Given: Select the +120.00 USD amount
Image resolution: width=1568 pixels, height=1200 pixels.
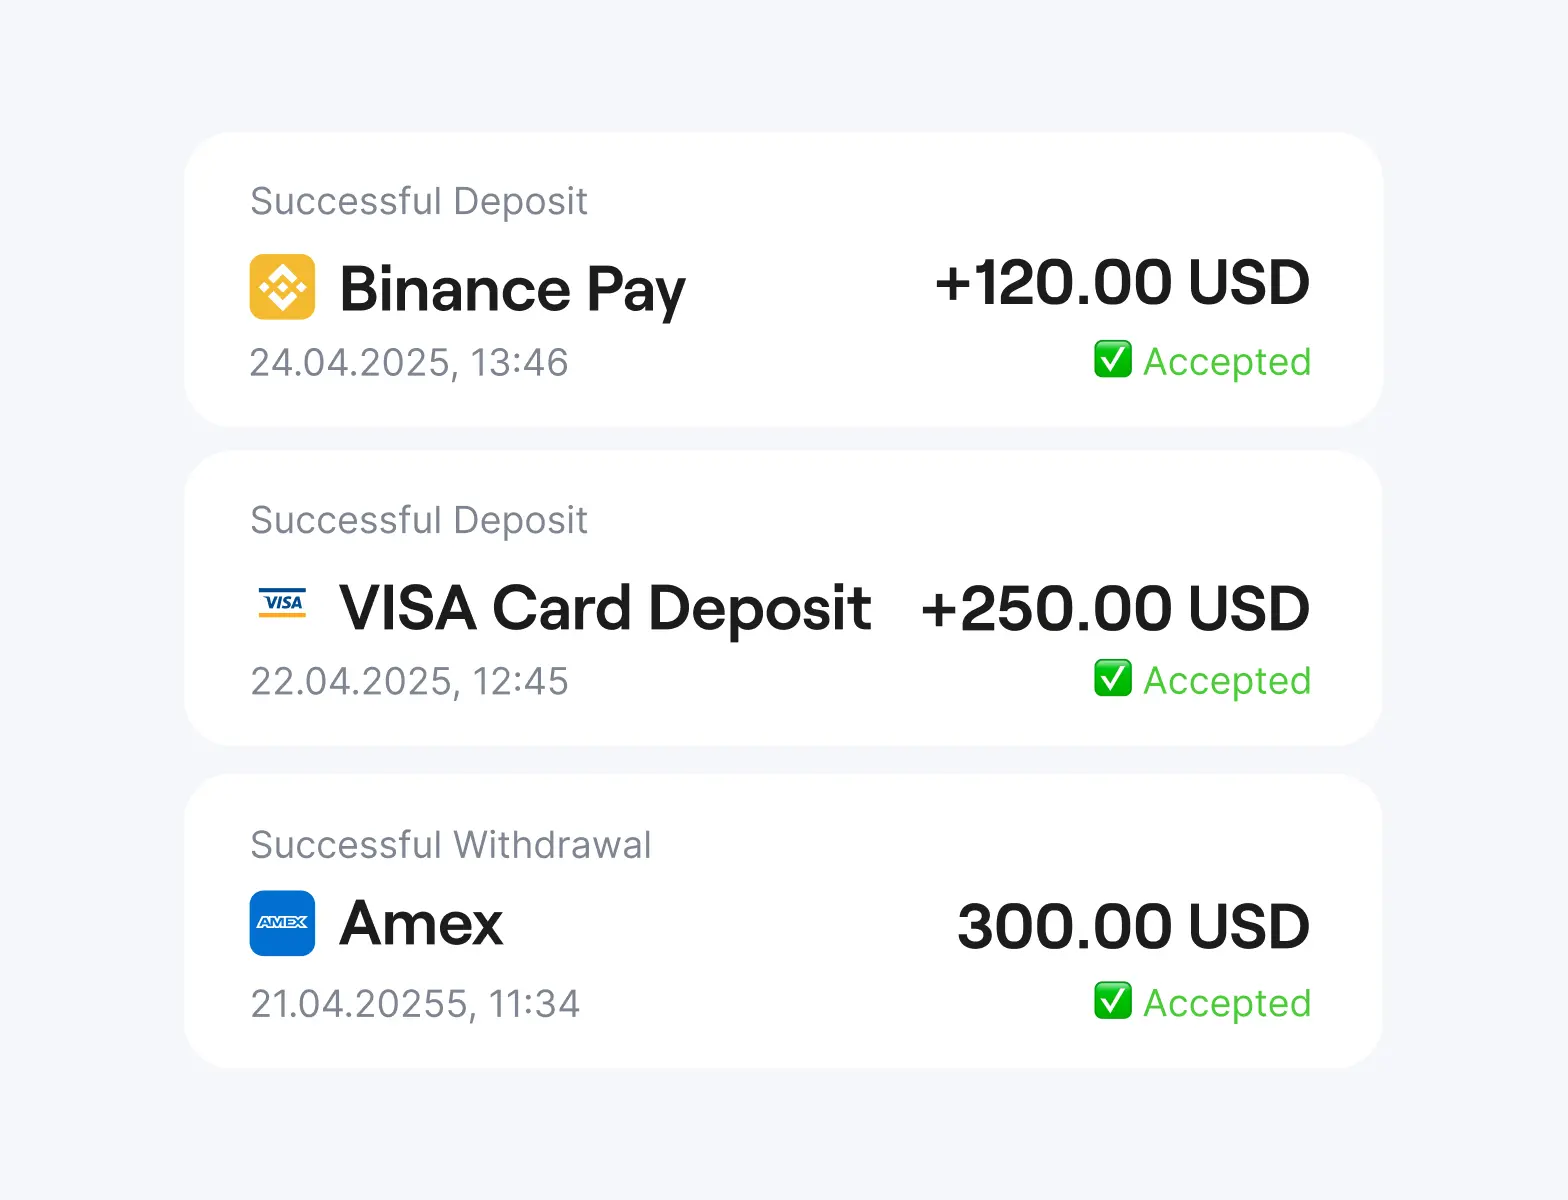Looking at the screenshot, I should coord(1121,283).
